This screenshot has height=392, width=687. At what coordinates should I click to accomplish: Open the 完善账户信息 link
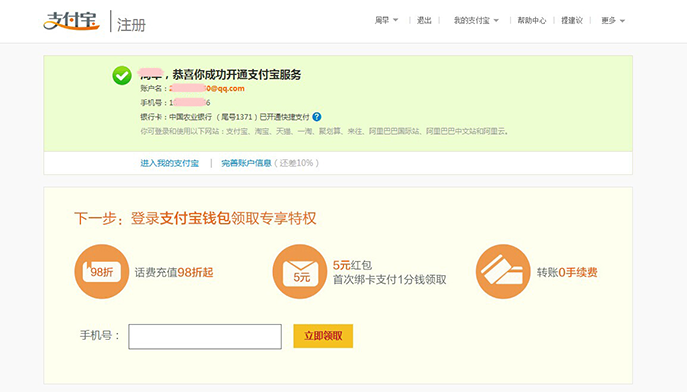[246, 163]
